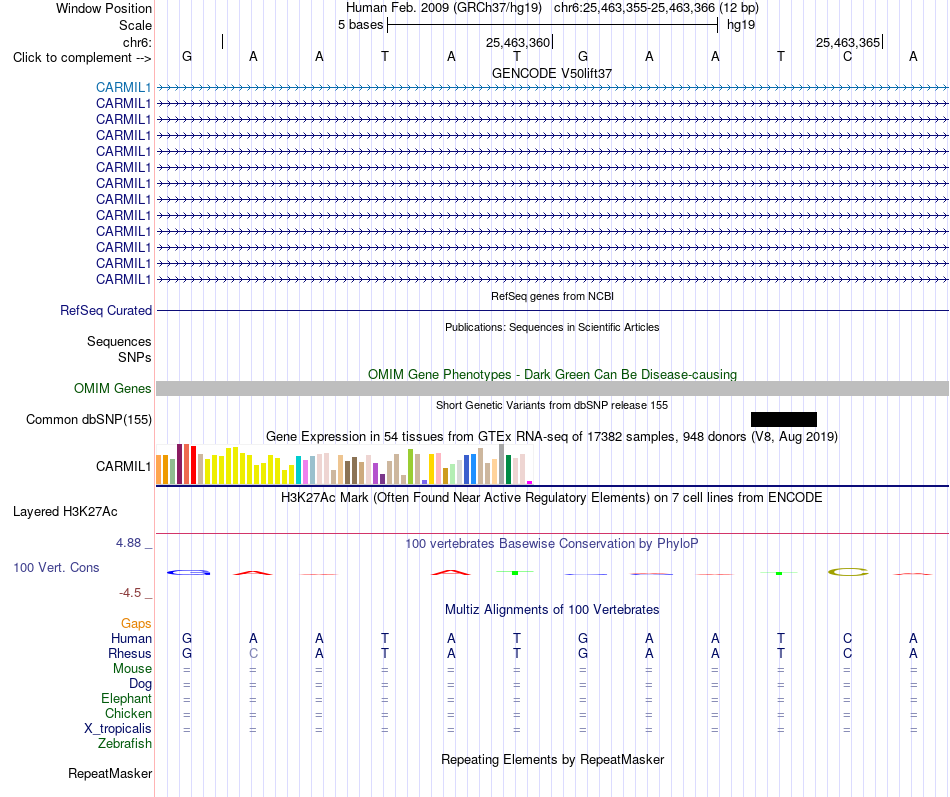Click the 'chr6:' ruler label
Screen dimensions: 950x797
[138, 42]
